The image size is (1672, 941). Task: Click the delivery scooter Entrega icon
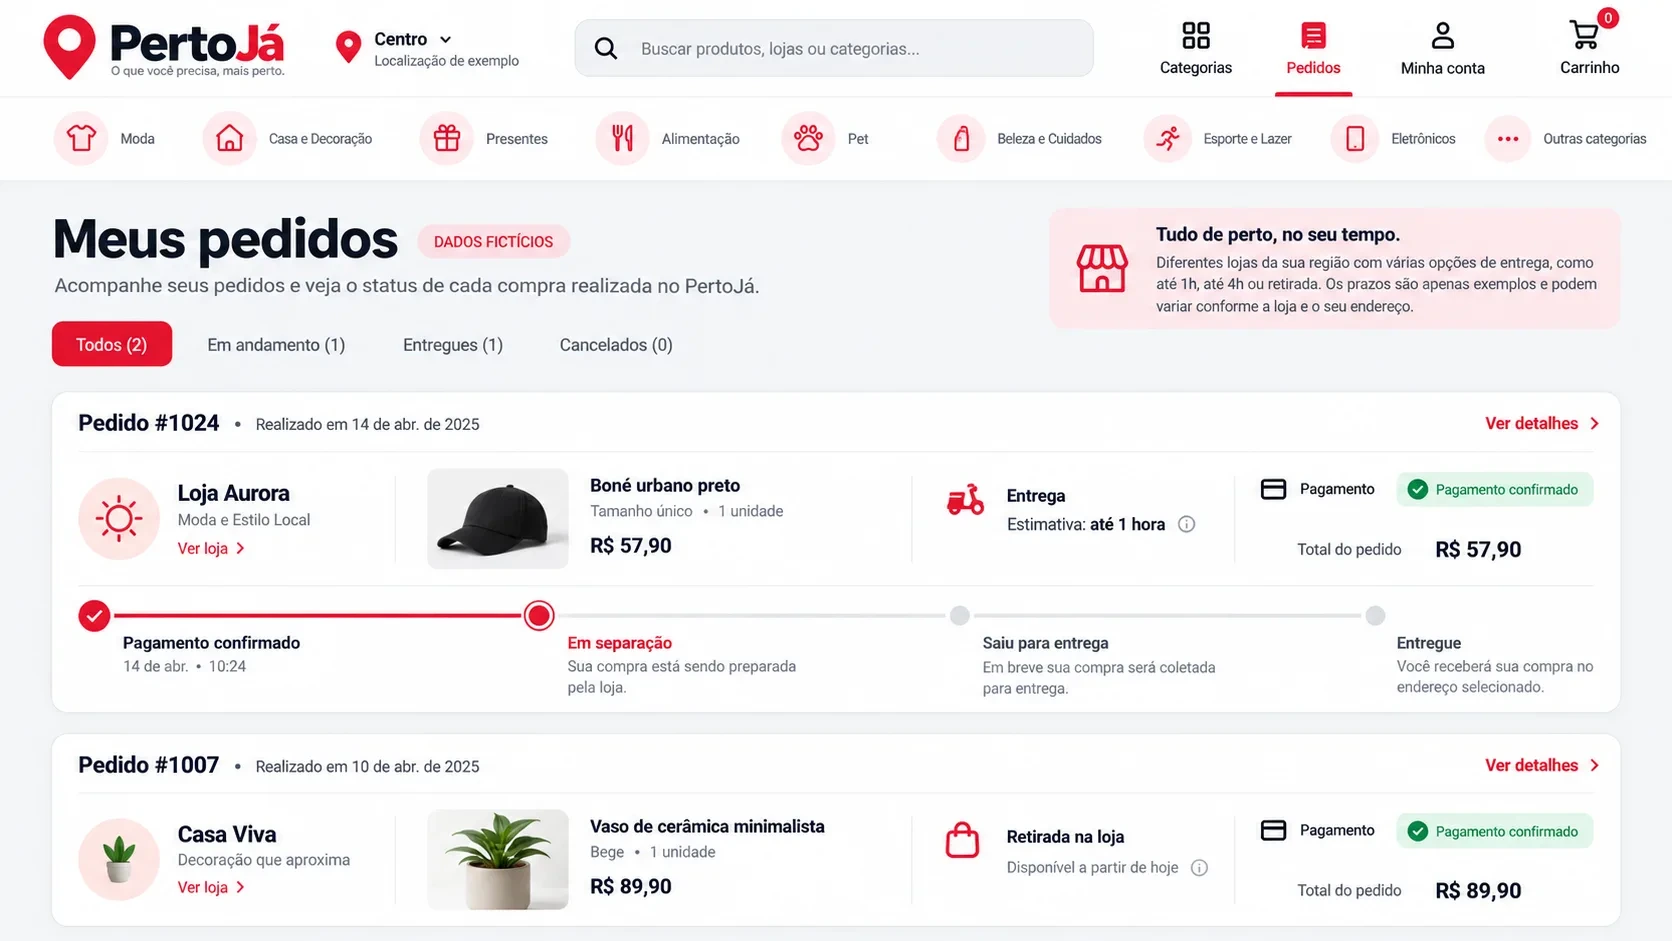click(965, 499)
